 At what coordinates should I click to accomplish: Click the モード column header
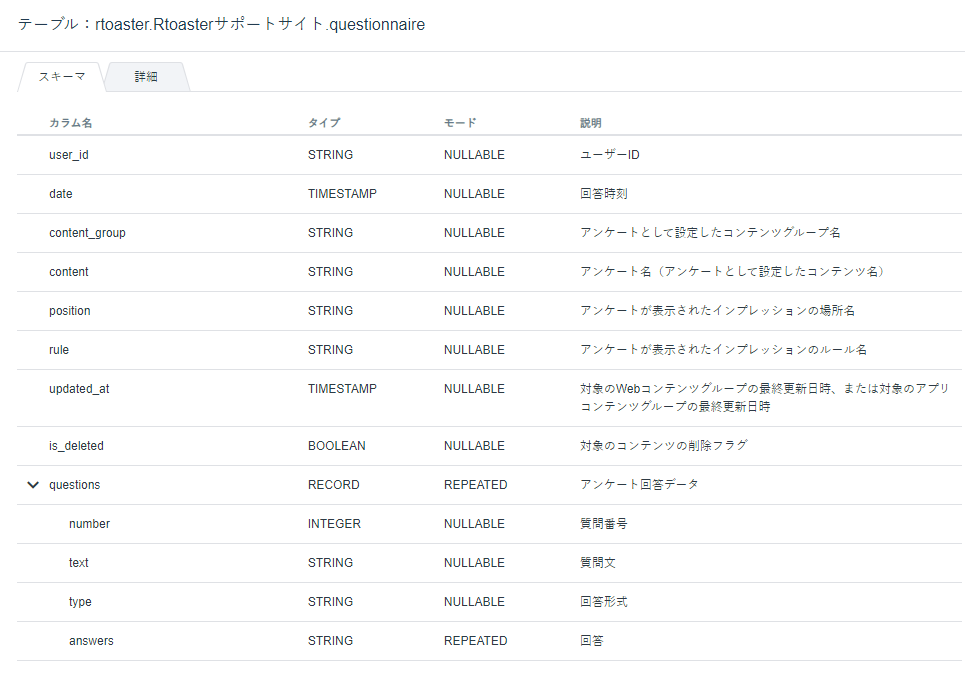[x=460, y=123]
